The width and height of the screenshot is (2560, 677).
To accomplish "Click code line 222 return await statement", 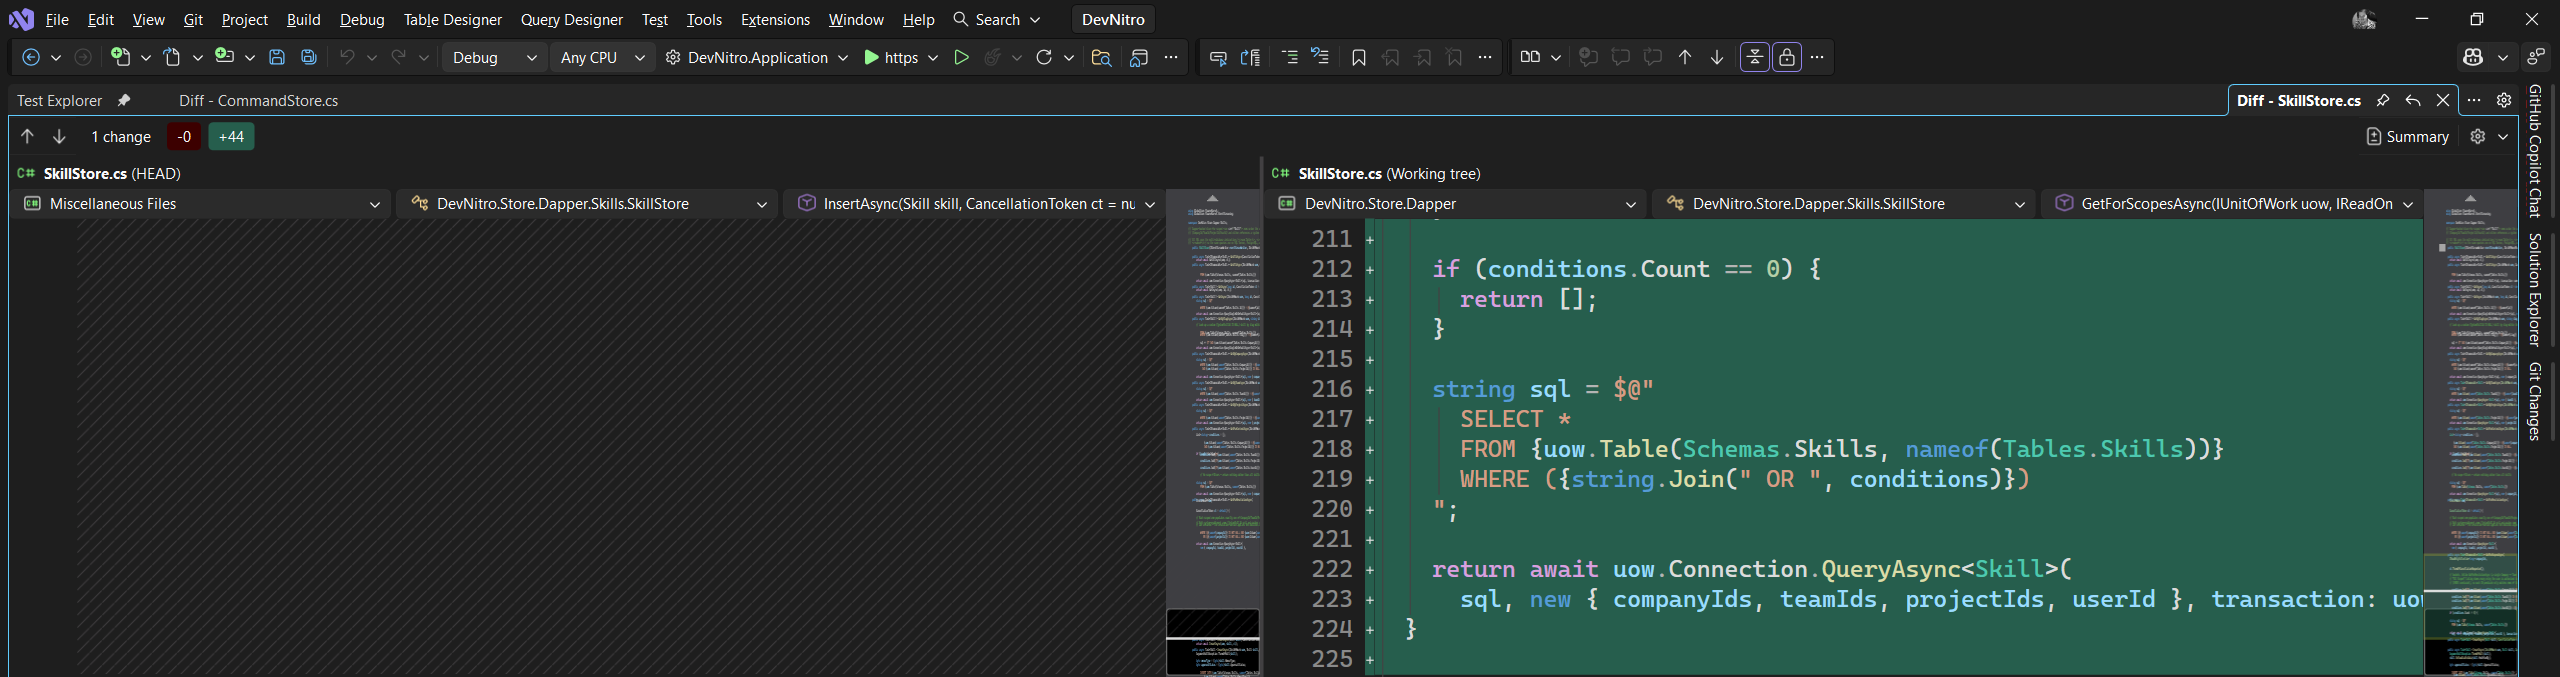I will tap(1751, 569).
